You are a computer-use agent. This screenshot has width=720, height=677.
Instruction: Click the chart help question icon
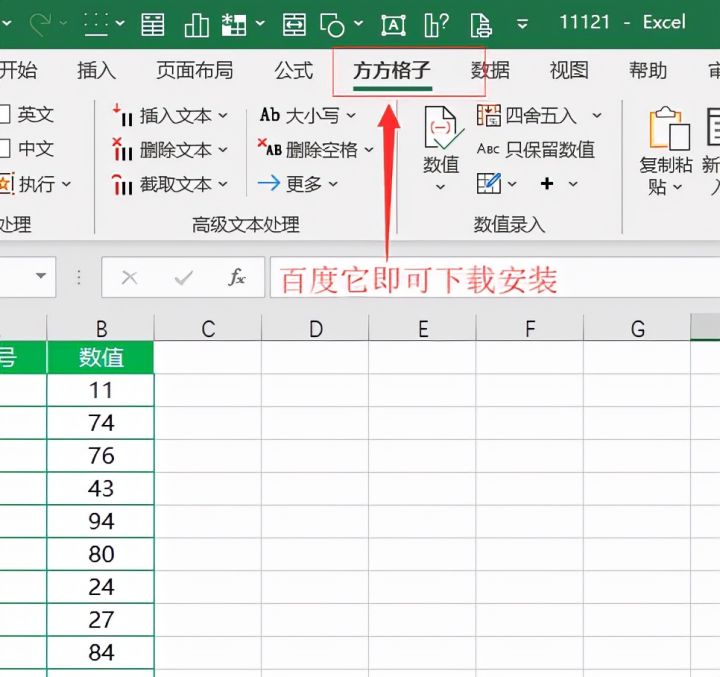click(436, 24)
